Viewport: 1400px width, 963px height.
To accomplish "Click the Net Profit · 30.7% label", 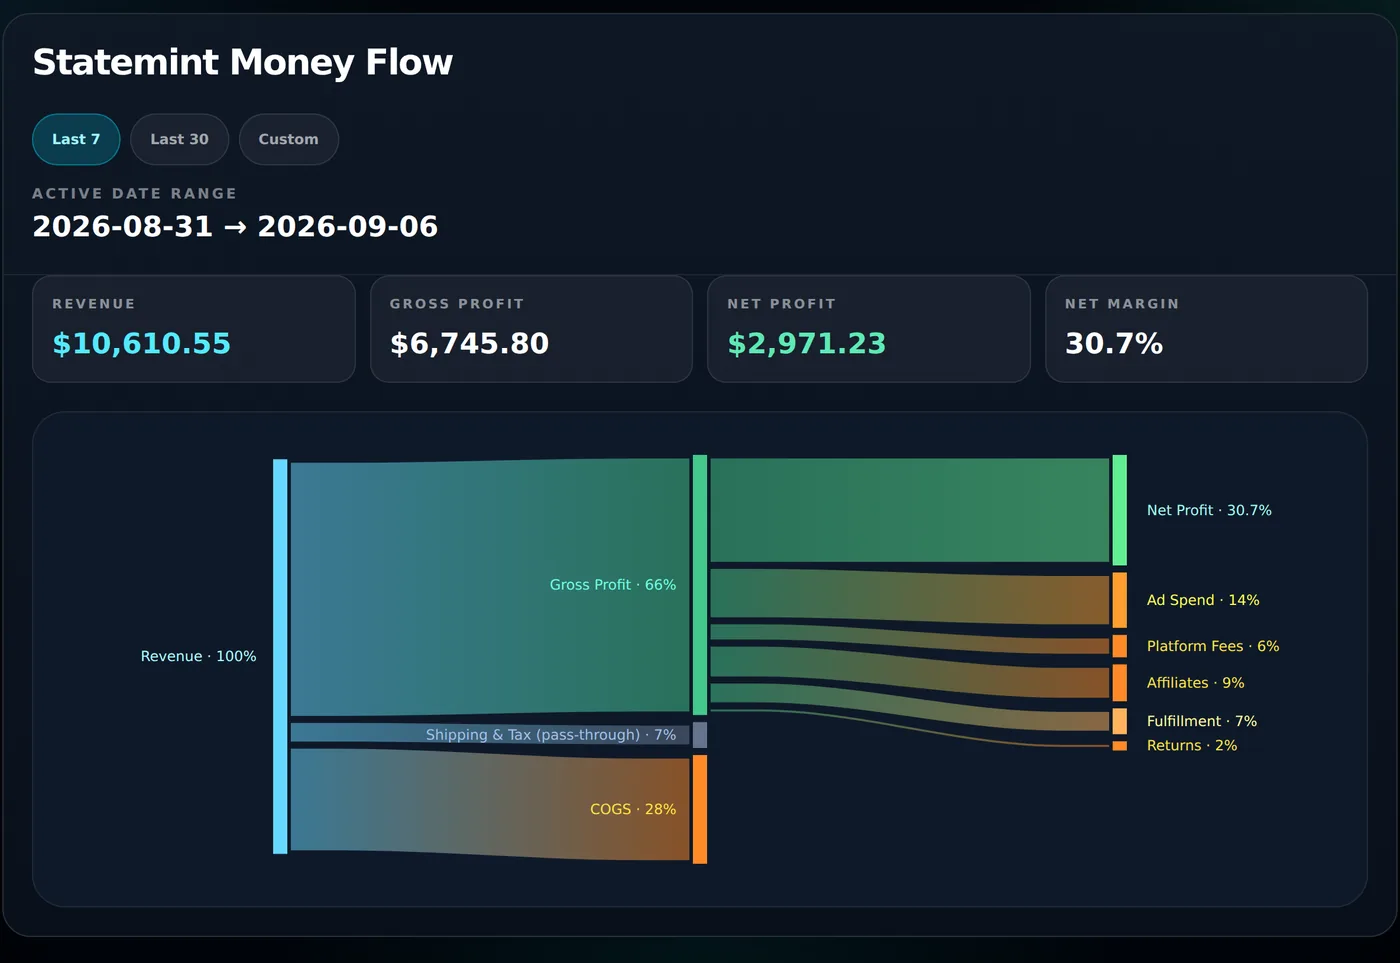I will 1209,510.
